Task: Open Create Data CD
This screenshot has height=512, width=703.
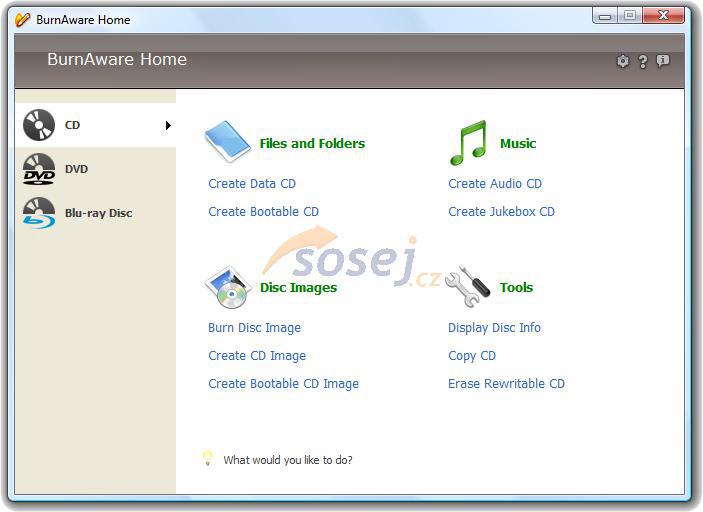Action: (x=252, y=184)
